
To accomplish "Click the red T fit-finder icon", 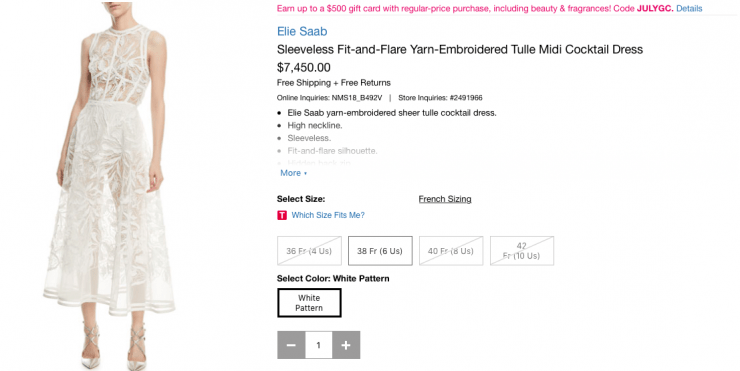I will tap(282, 215).
